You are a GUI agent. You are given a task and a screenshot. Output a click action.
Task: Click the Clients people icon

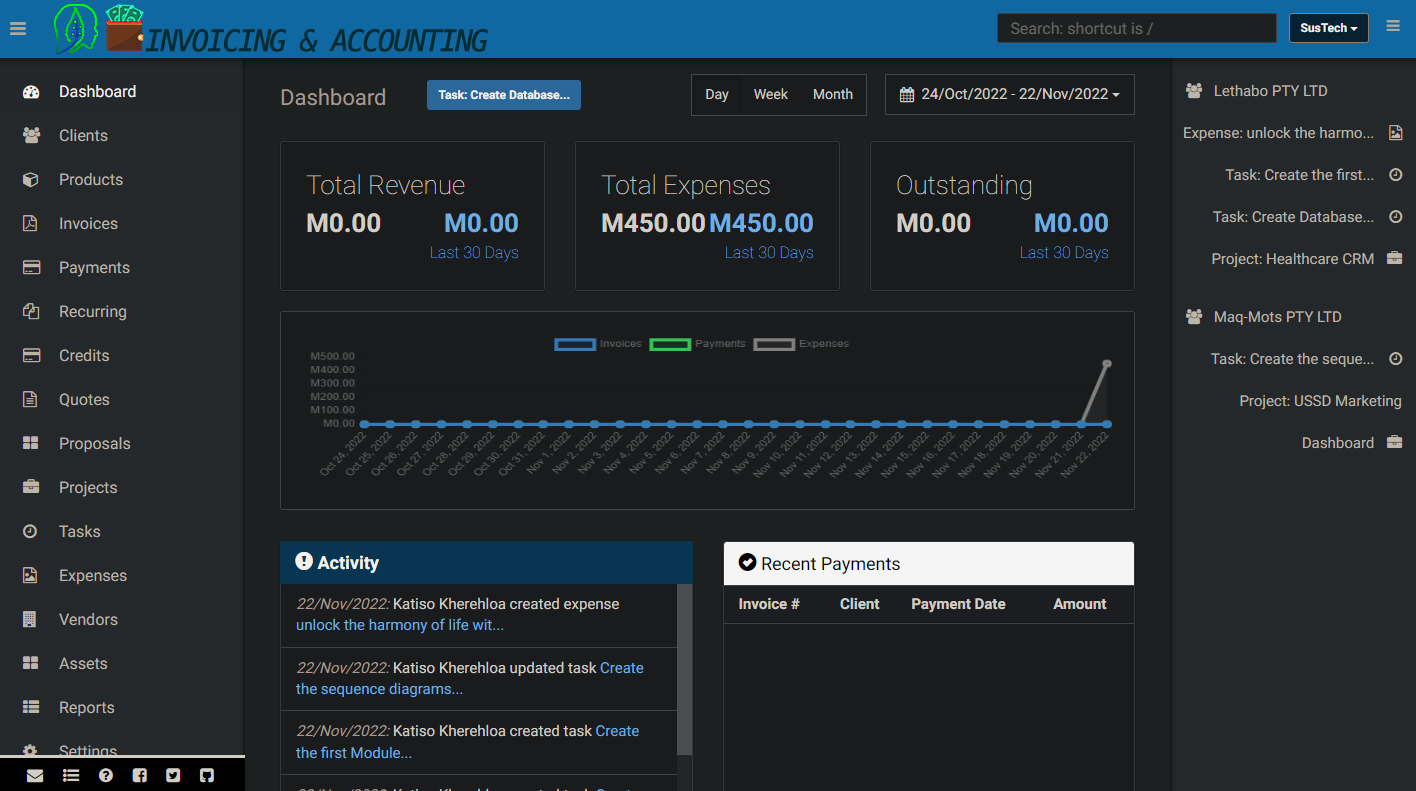pos(31,136)
